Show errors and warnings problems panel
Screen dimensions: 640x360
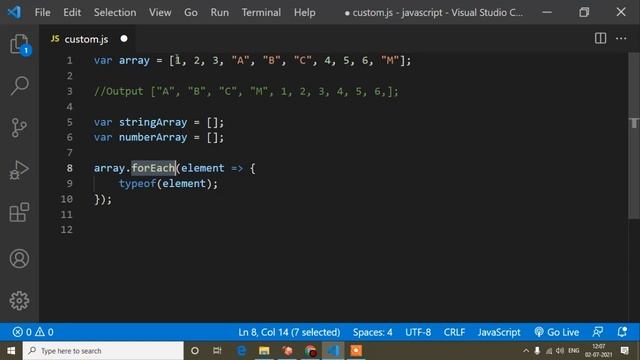tap(33, 332)
